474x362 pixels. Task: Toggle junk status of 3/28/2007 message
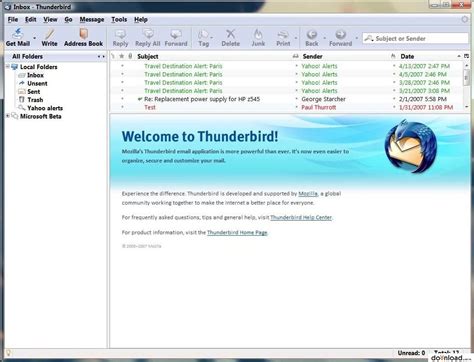tap(394, 82)
